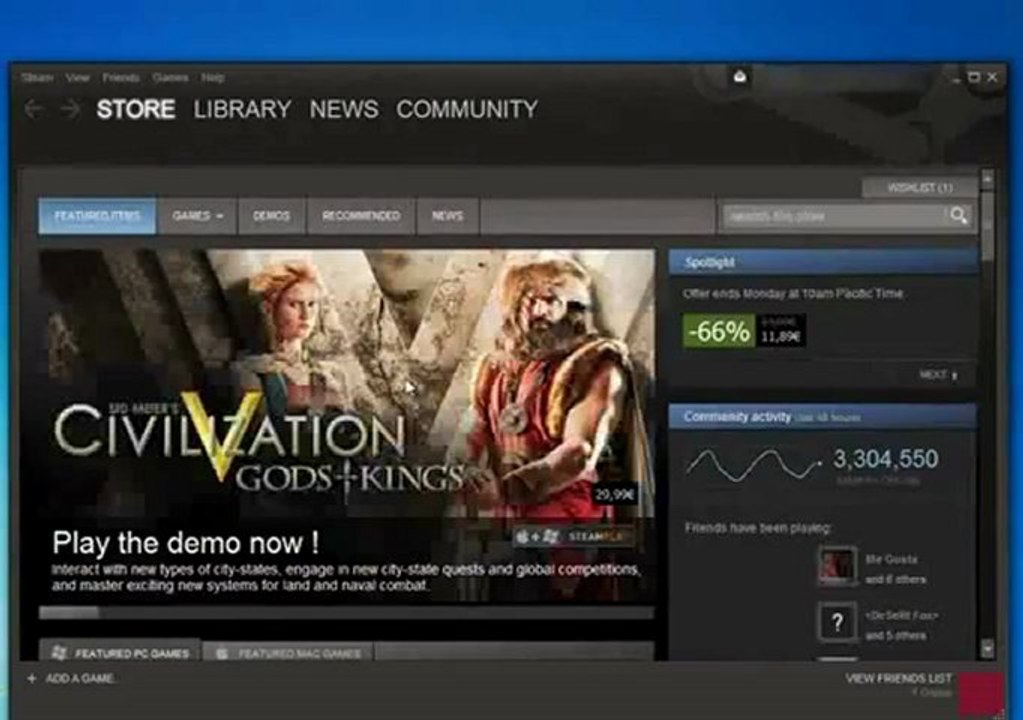The height and width of the screenshot is (720, 1023).
Task: Close the Steam window
Action: (992, 77)
